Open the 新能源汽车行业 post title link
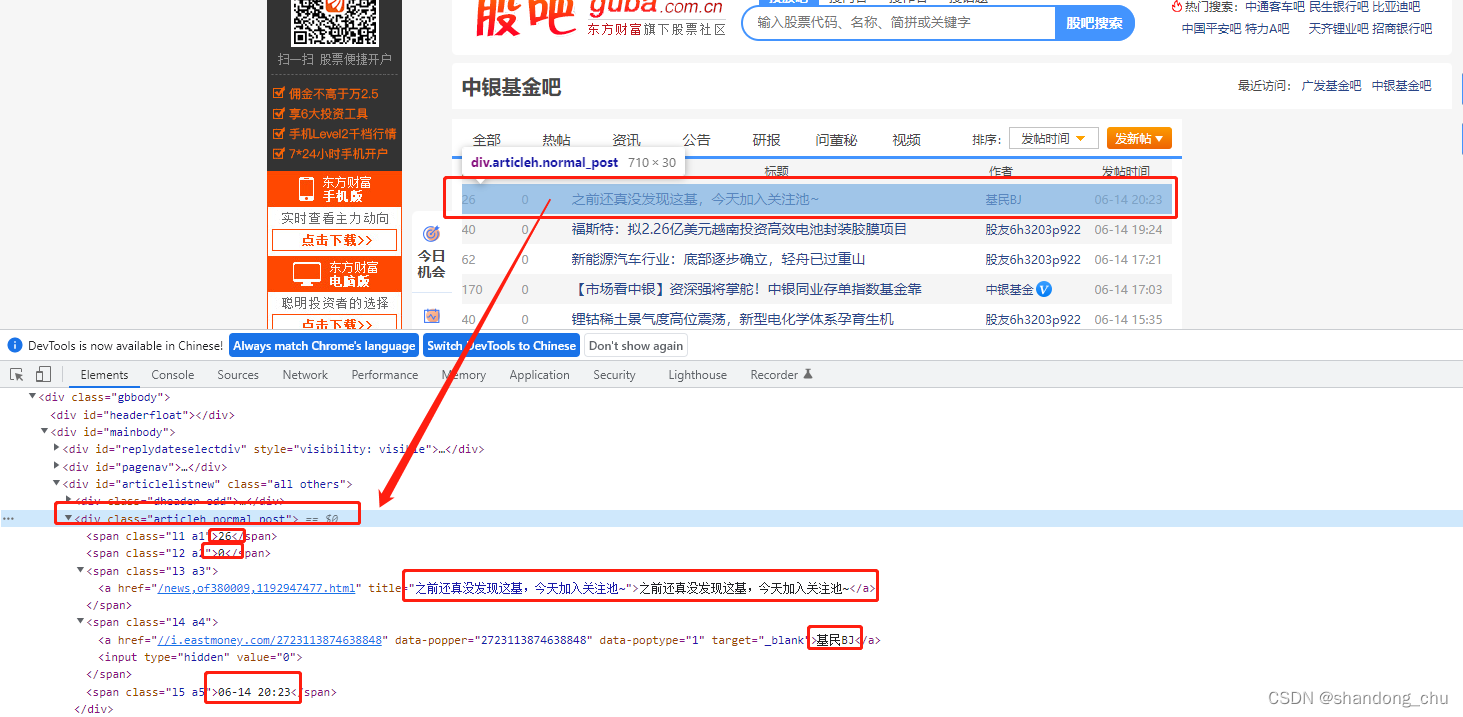 coord(718,259)
